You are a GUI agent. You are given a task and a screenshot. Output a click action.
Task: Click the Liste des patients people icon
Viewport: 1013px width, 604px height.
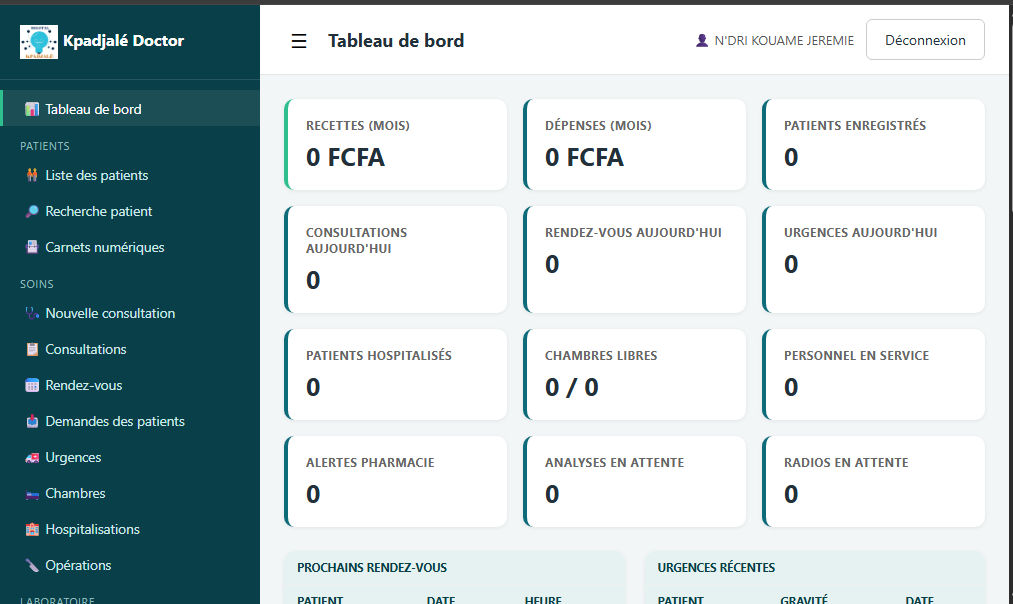[32, 175]
